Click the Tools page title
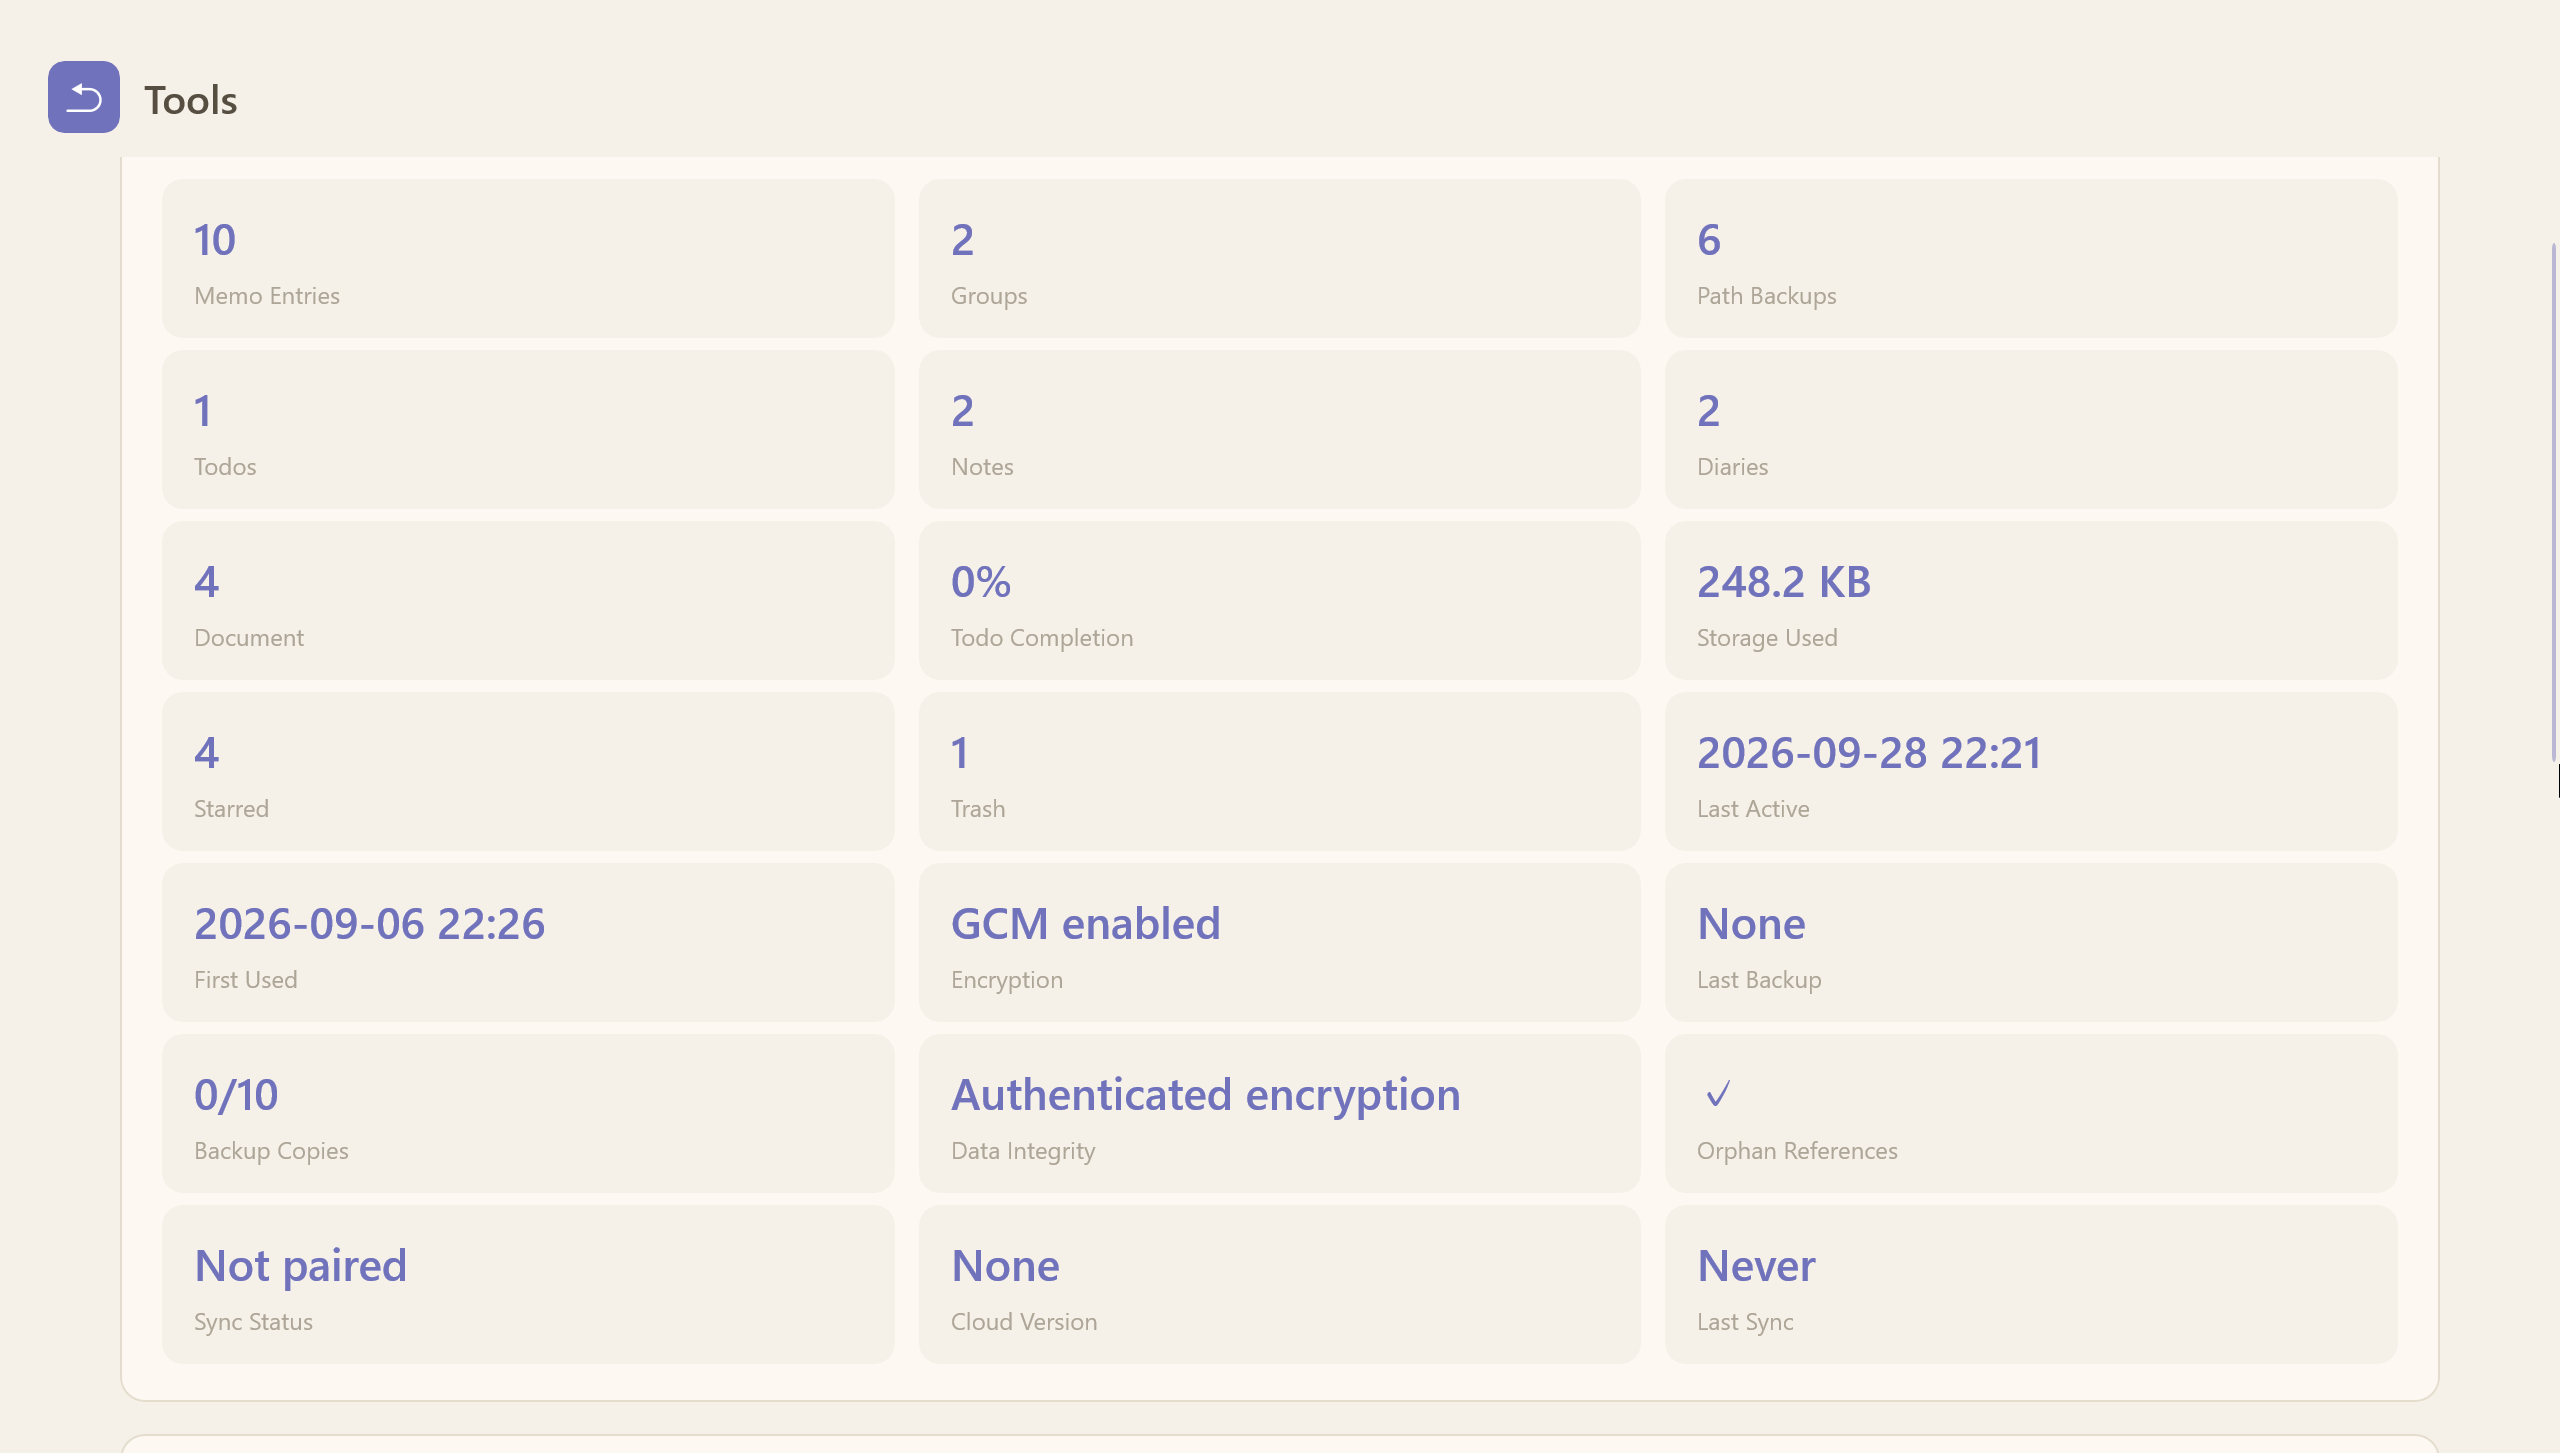This screenshot has width=2560, height=1453. tap(191, 100)
